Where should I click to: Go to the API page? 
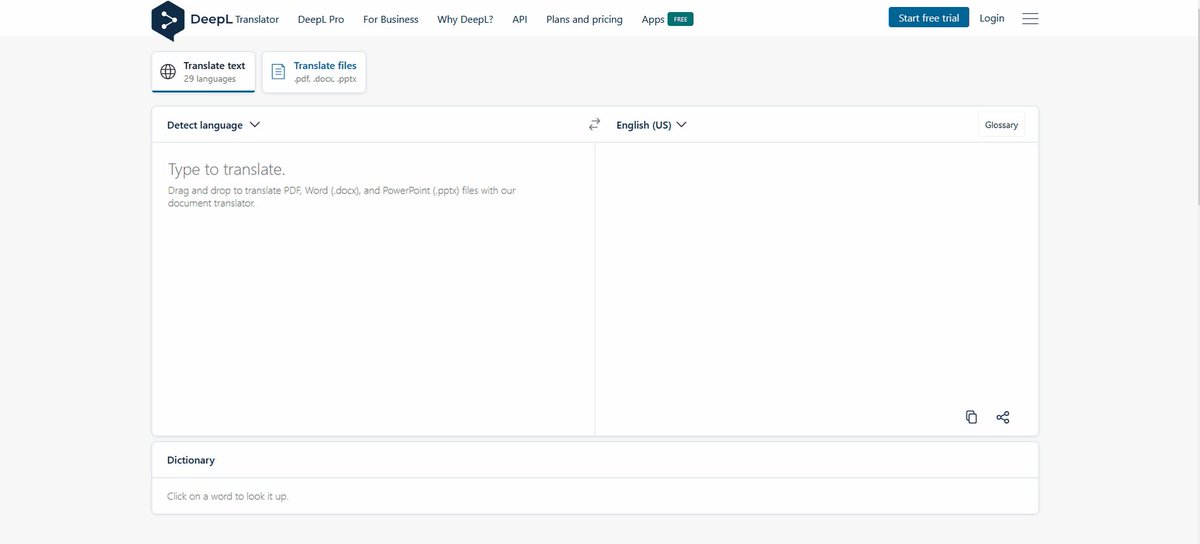click(x=520, y=19)
